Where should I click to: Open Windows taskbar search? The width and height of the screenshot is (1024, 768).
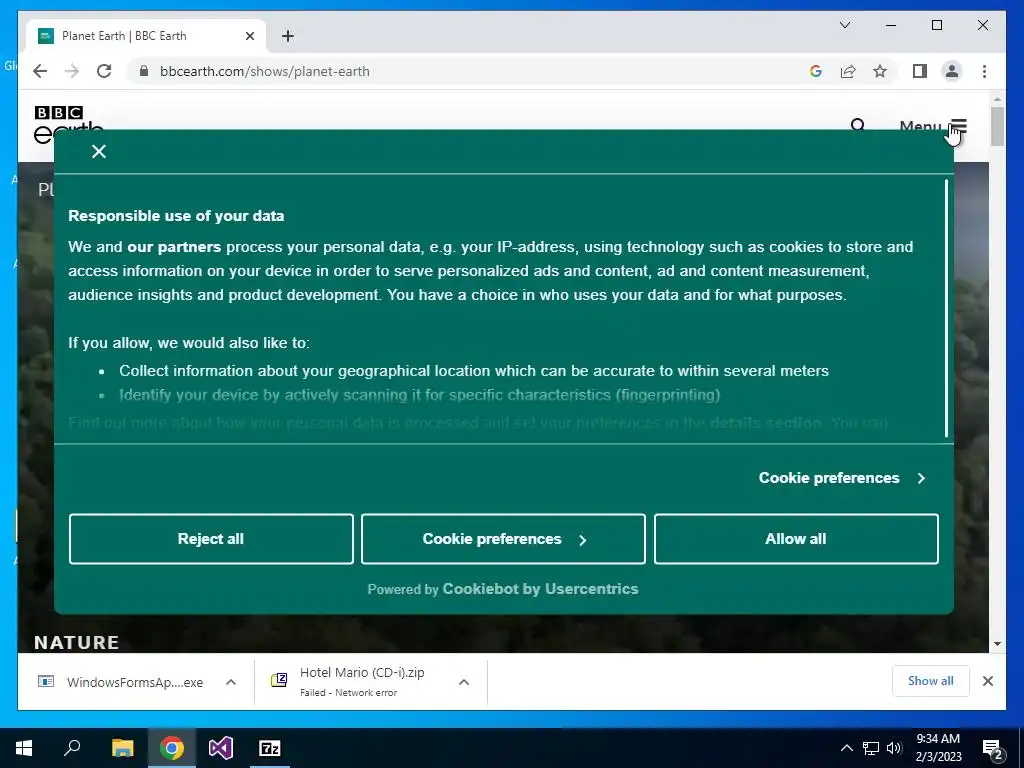(72, 748)
